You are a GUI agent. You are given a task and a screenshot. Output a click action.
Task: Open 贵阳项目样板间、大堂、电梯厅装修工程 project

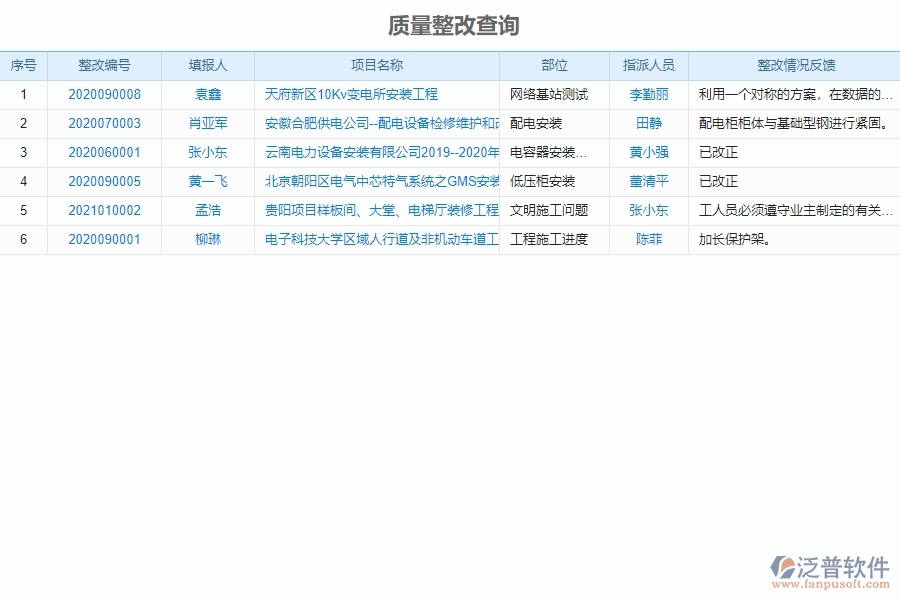tap(380, 211)
